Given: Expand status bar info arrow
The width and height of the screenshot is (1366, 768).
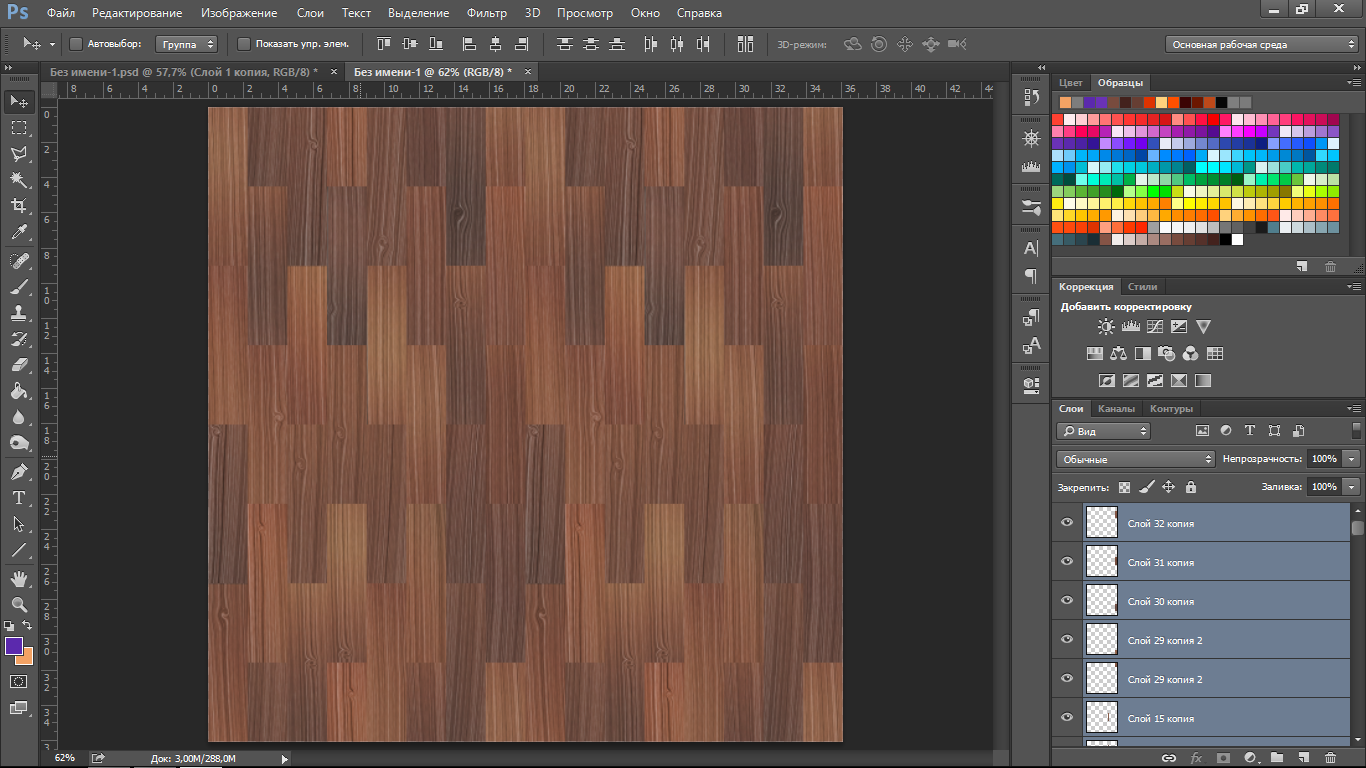Looking at the screenshot, I should point(285,759).
